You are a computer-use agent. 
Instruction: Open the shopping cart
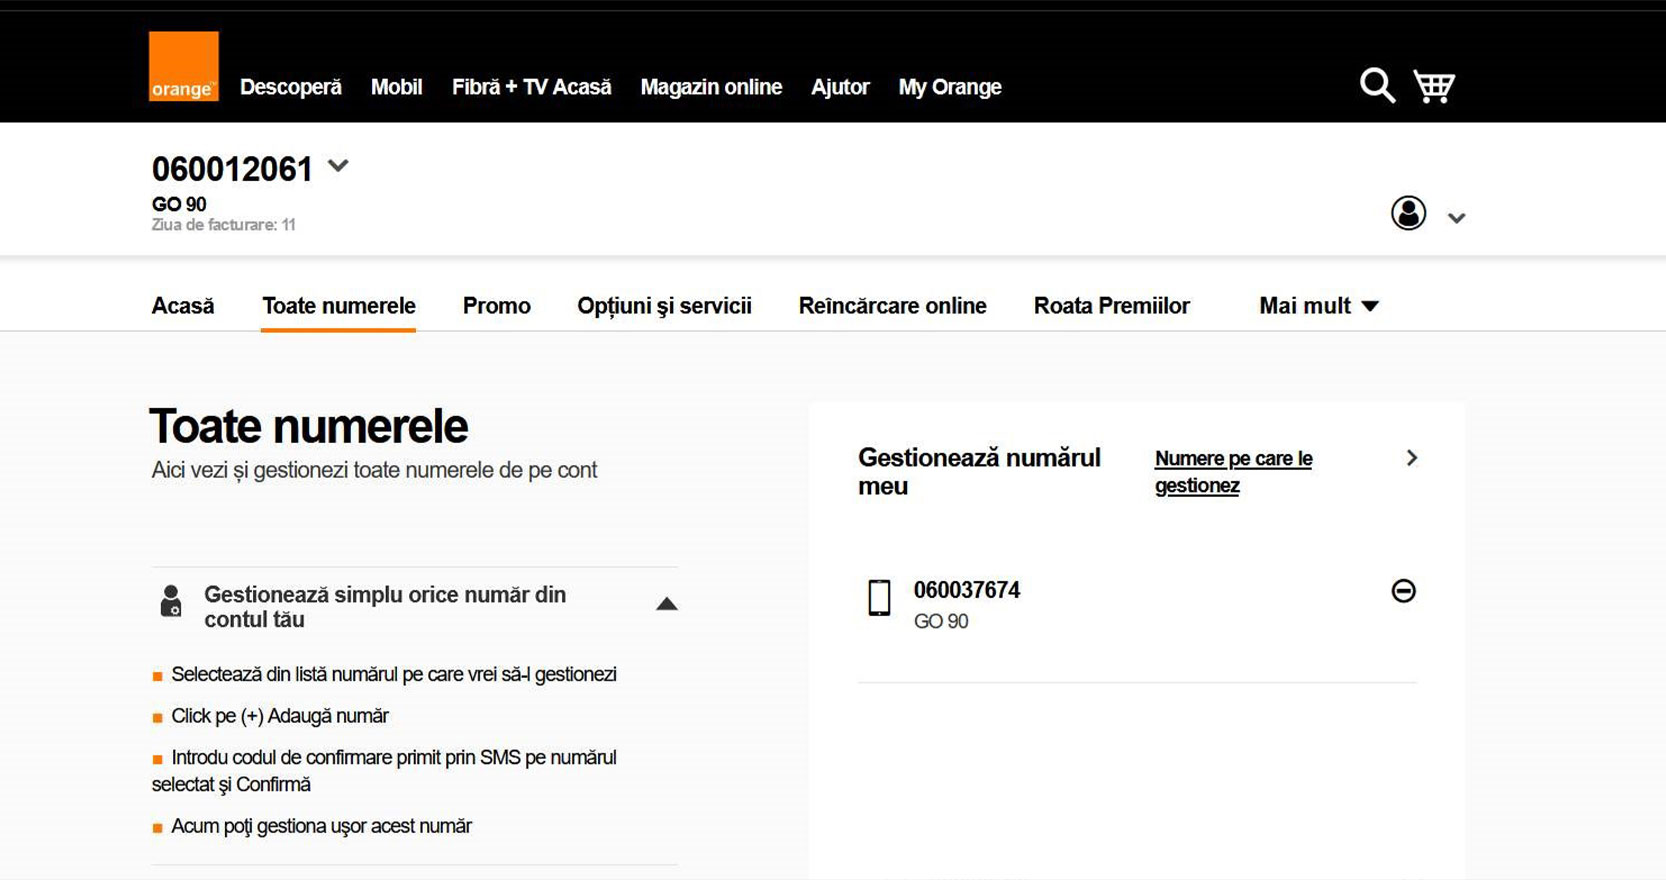point(1433,86)
